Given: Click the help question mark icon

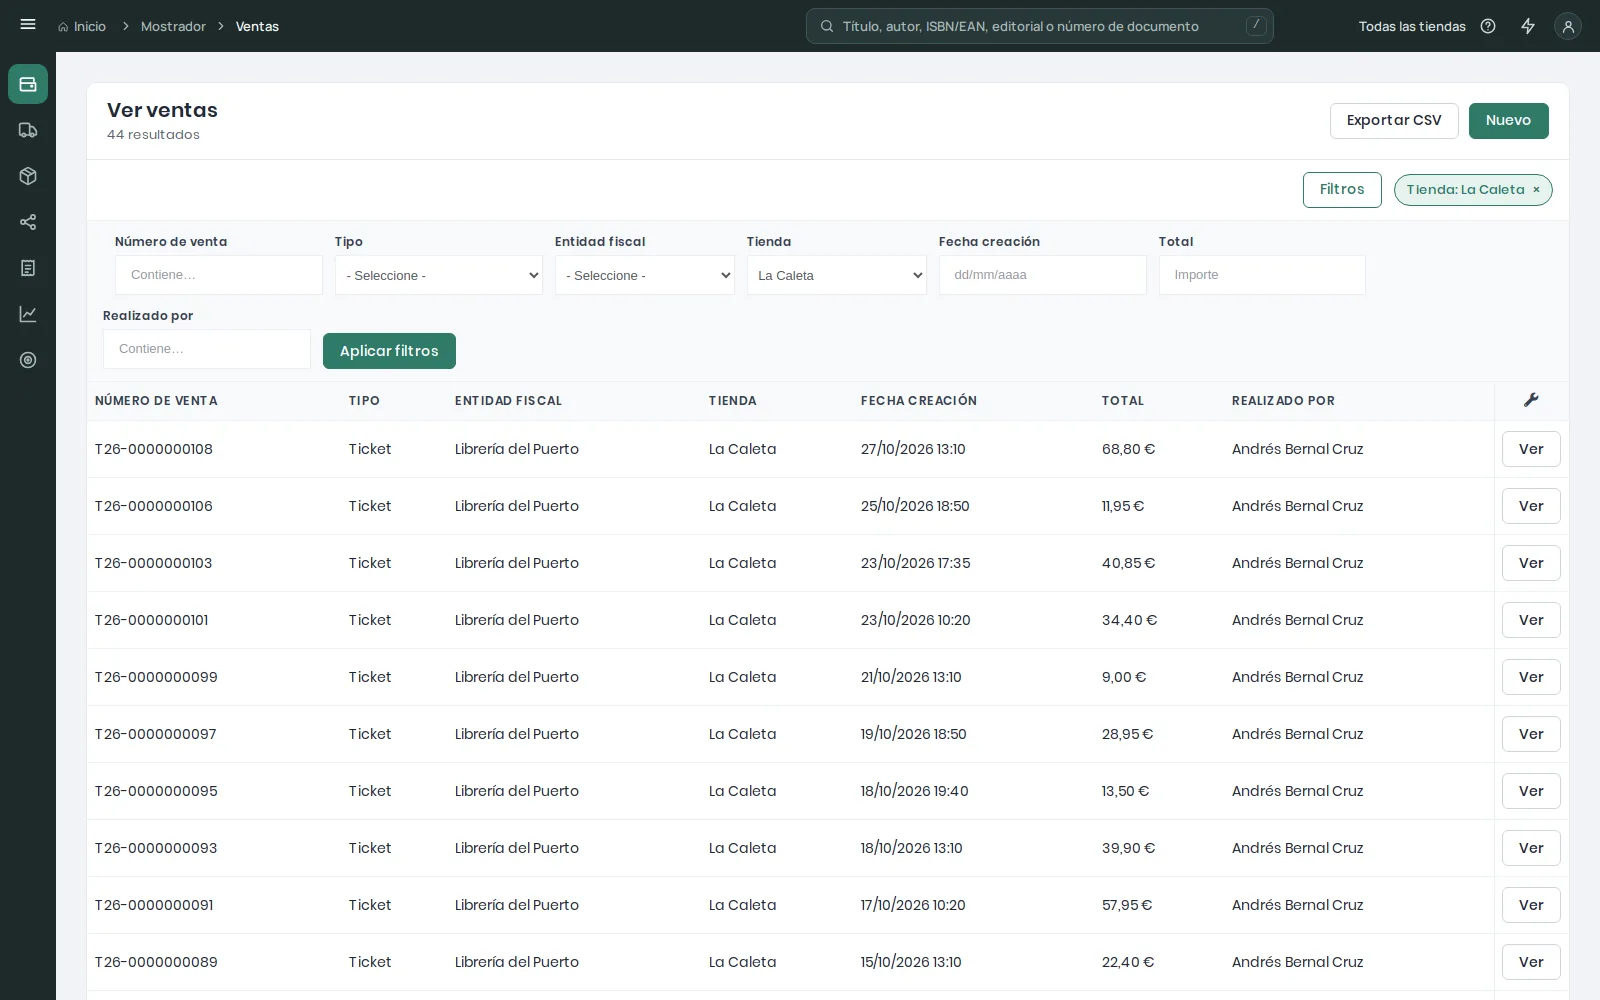Looking at the screenshot, I should [x=1488, y=26].
